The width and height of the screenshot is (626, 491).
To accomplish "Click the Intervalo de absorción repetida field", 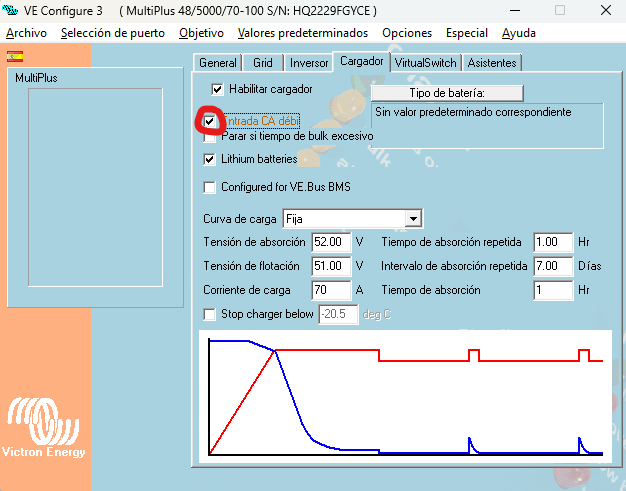I will [x=553, y=266].
